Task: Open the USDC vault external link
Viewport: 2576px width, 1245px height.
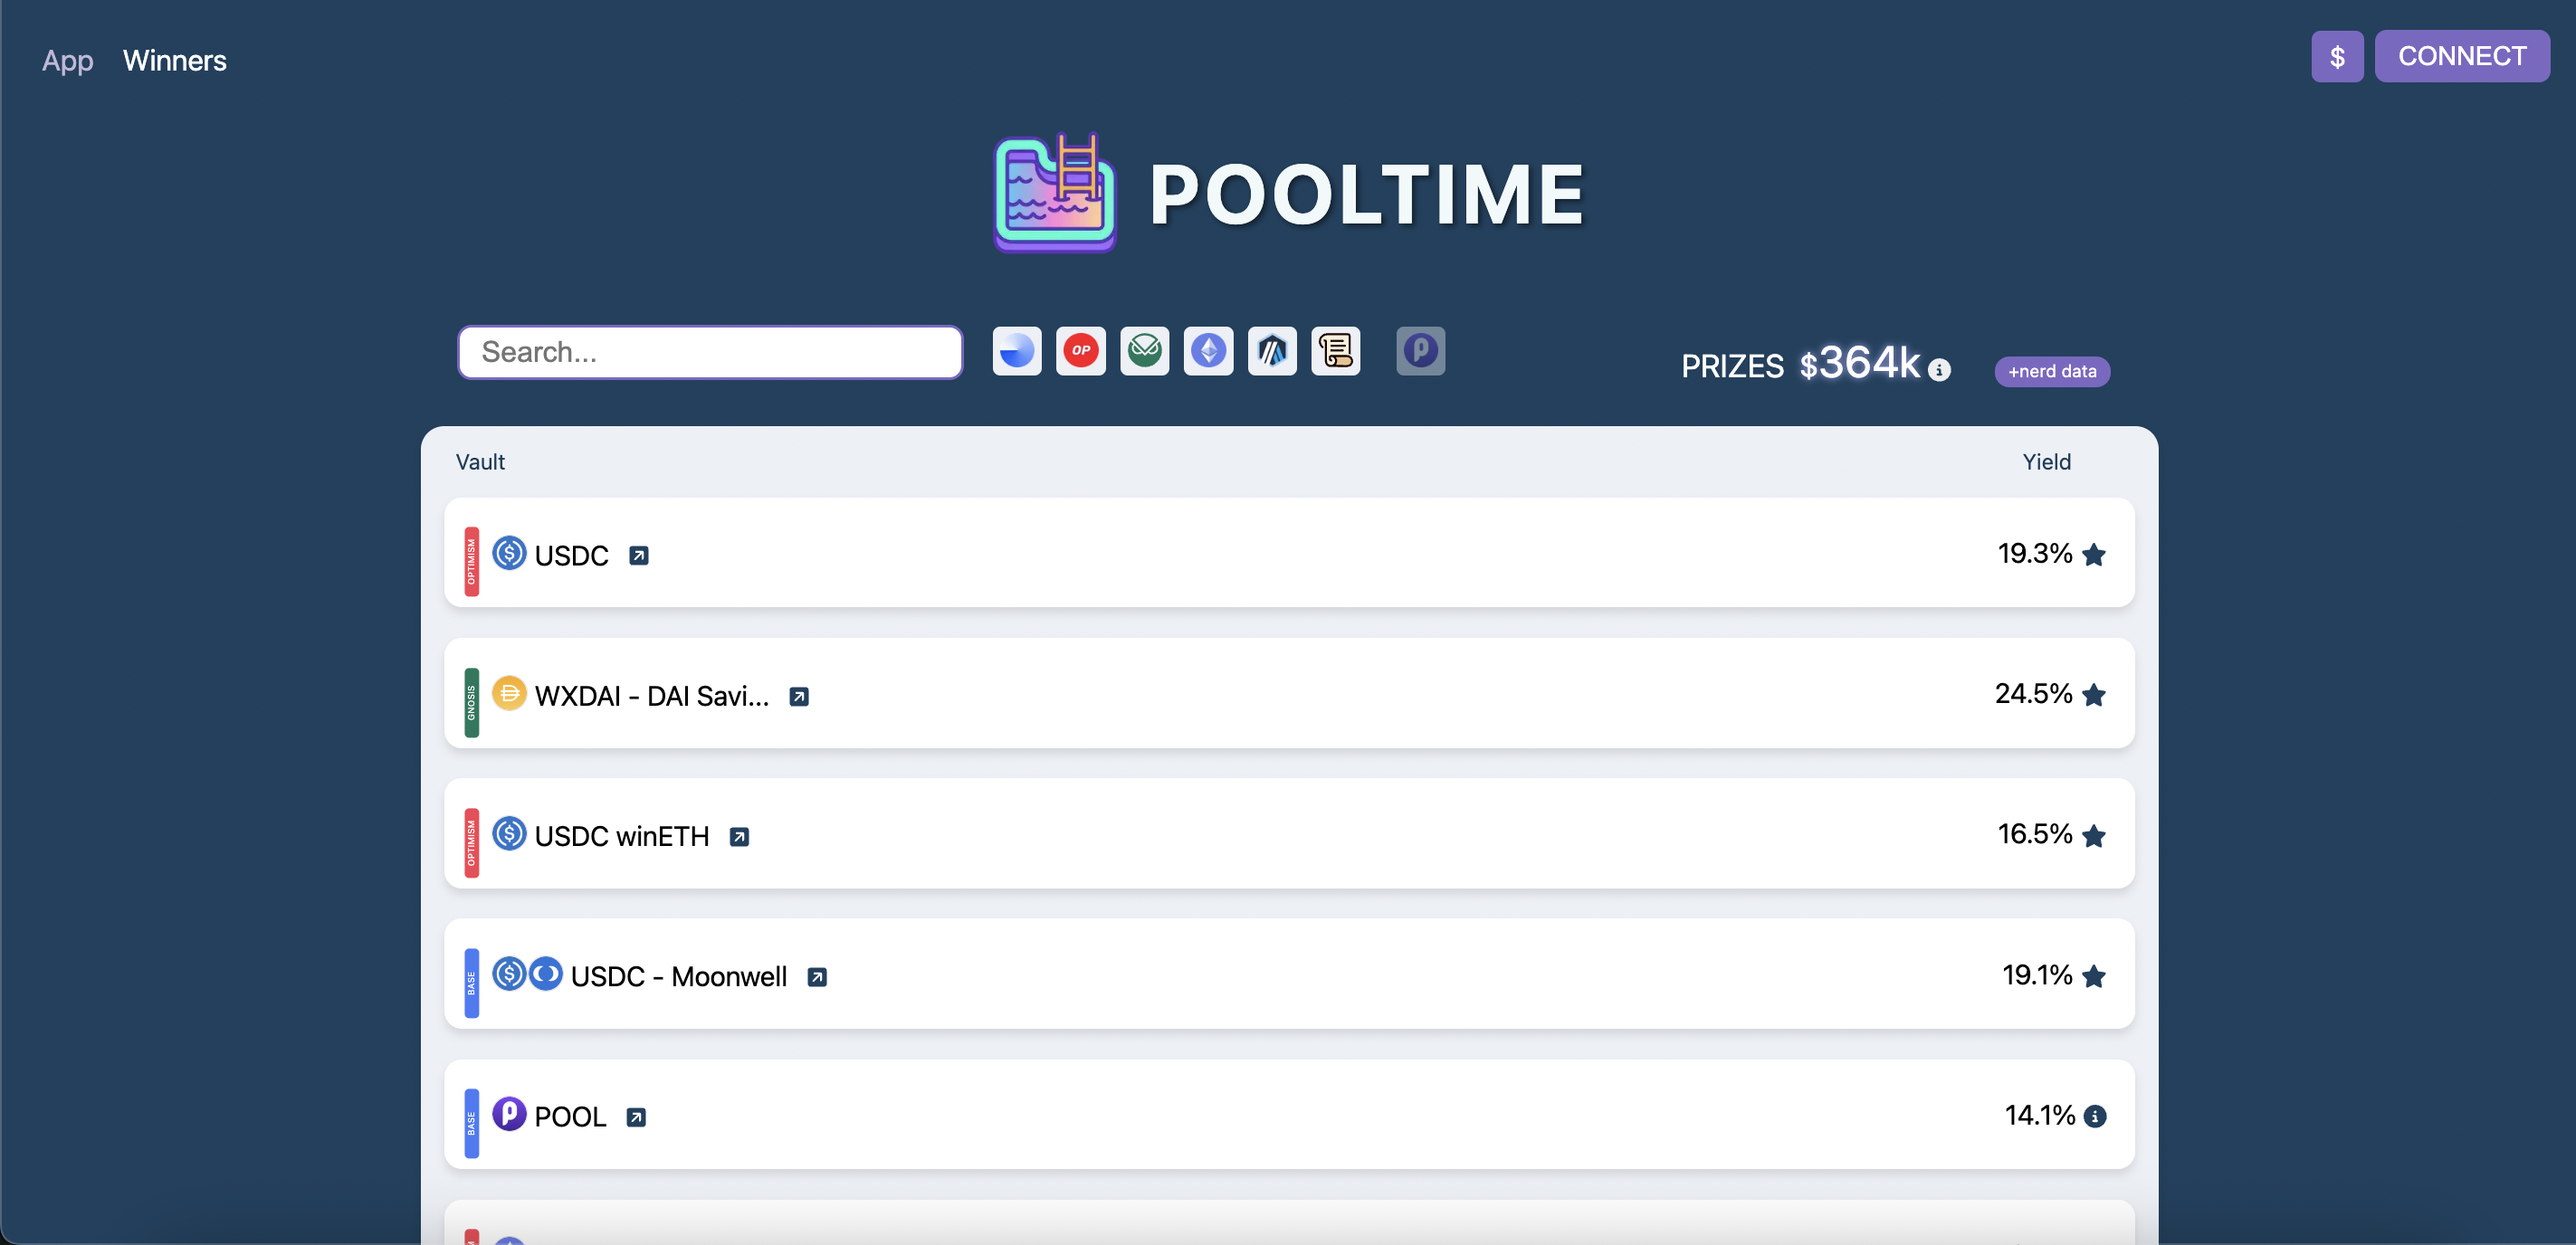Action: point(639,553)
